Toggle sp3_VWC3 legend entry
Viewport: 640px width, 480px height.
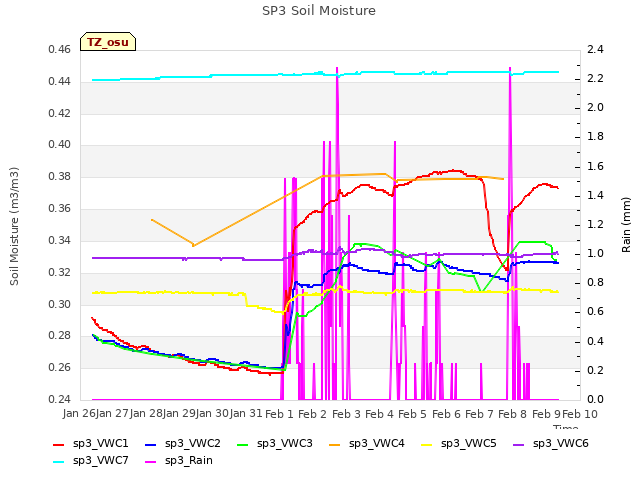[275, 444]
